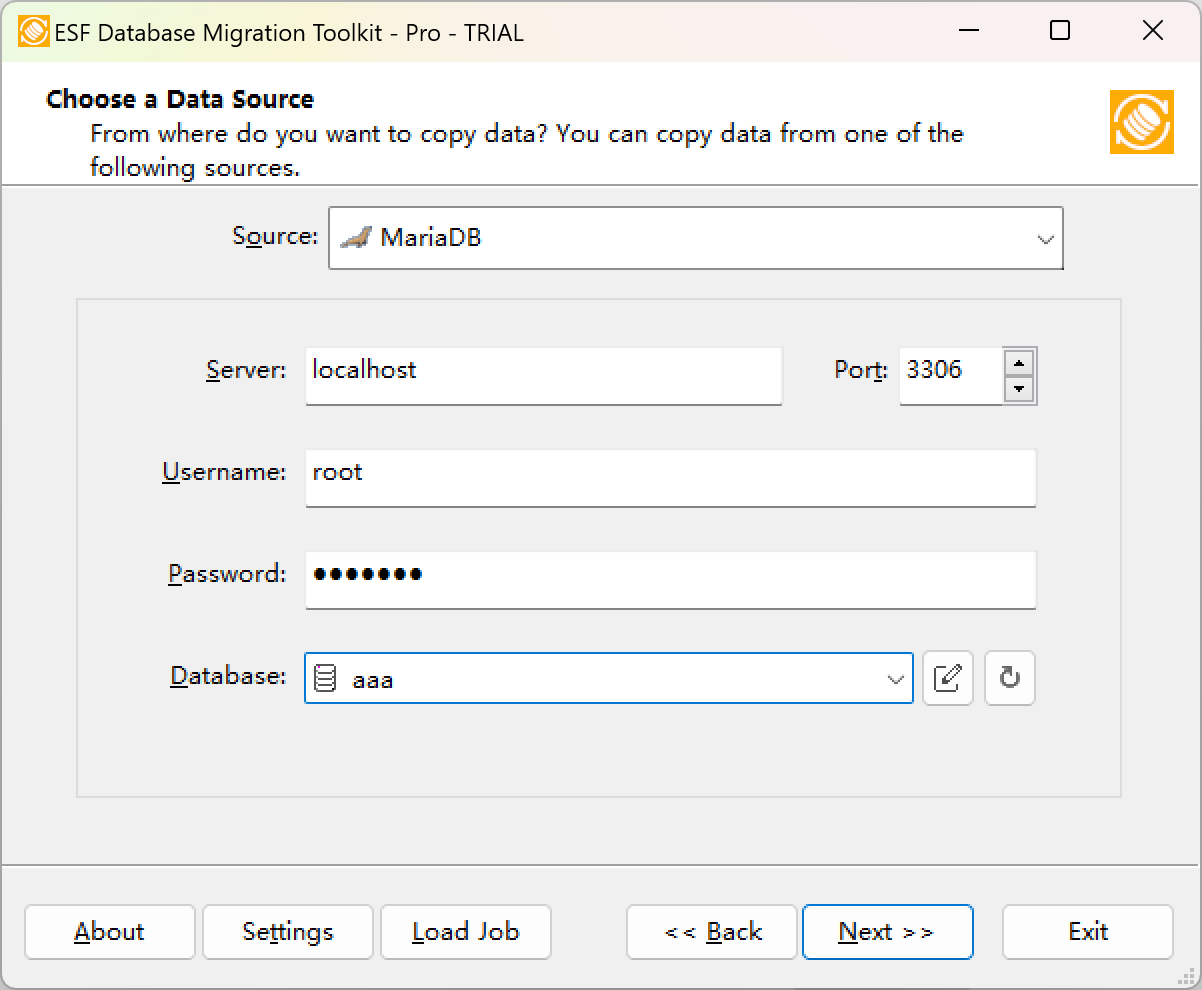Go back with the << Back button

click(712, 932)
